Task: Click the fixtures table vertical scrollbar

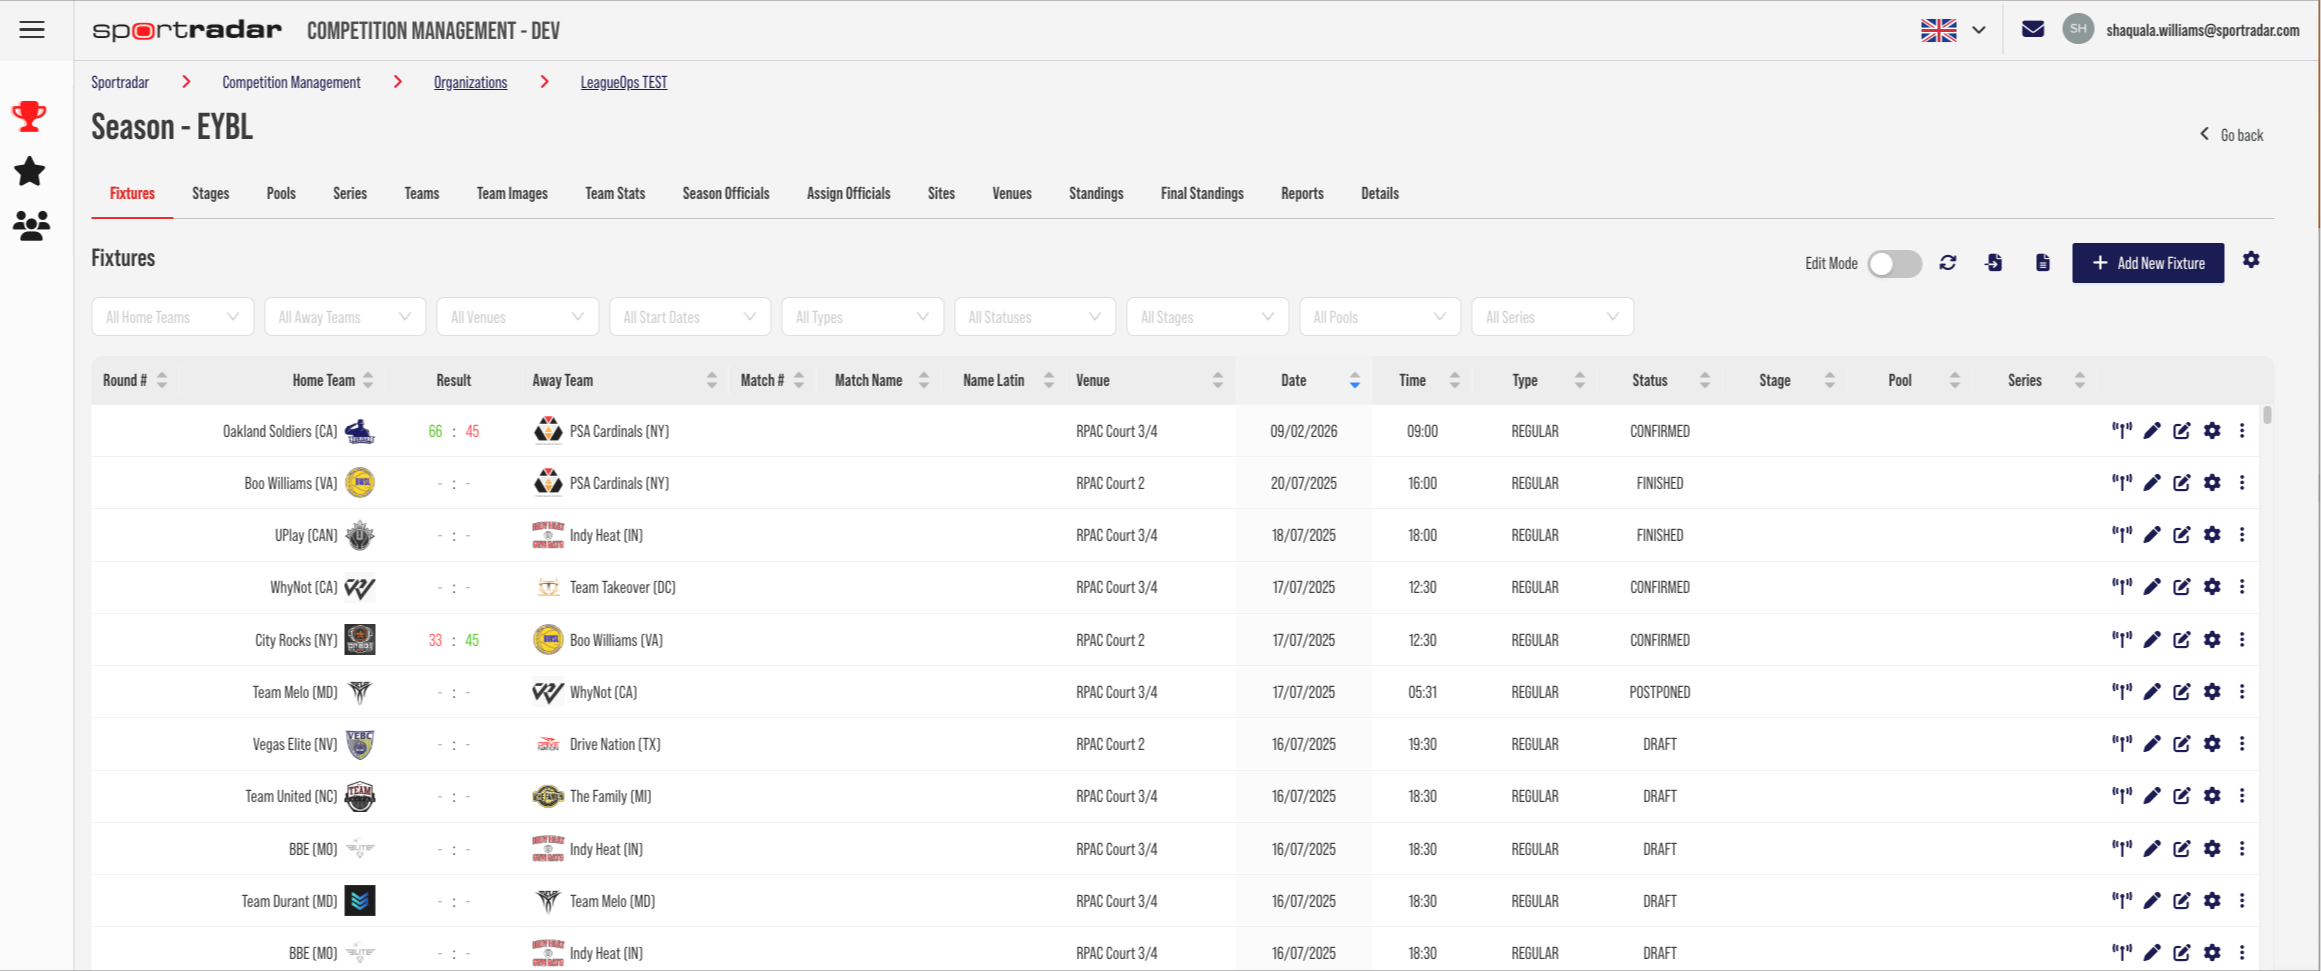Action: click(x=2267, y=414)
